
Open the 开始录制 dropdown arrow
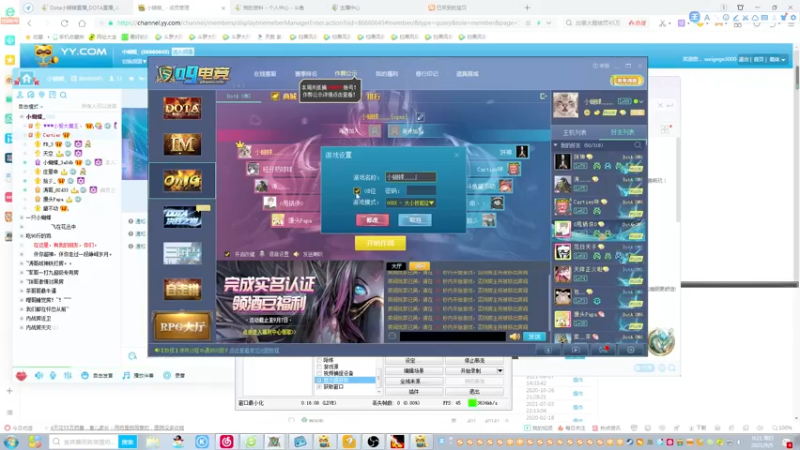500,371
